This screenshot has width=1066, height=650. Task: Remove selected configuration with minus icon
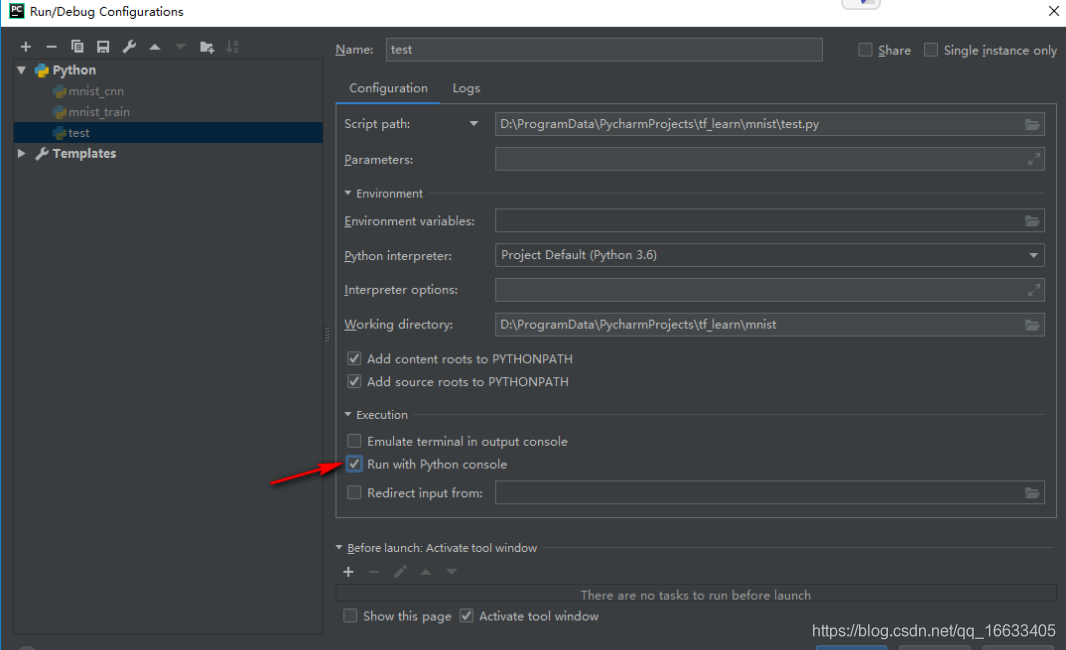click(52, 47)
